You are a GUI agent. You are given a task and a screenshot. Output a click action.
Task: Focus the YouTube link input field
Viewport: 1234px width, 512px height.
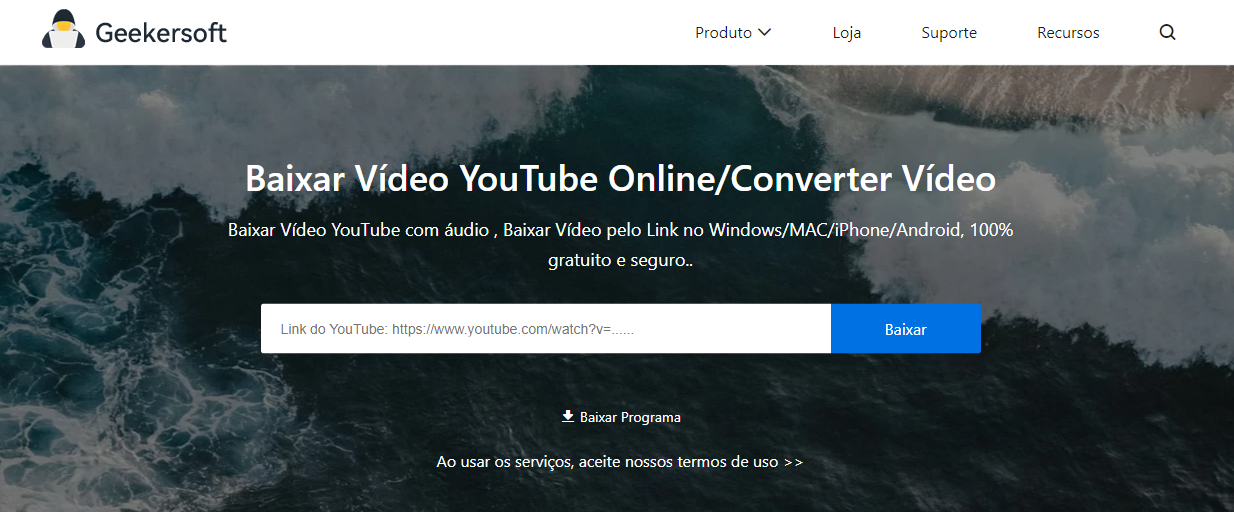(546, 329)
